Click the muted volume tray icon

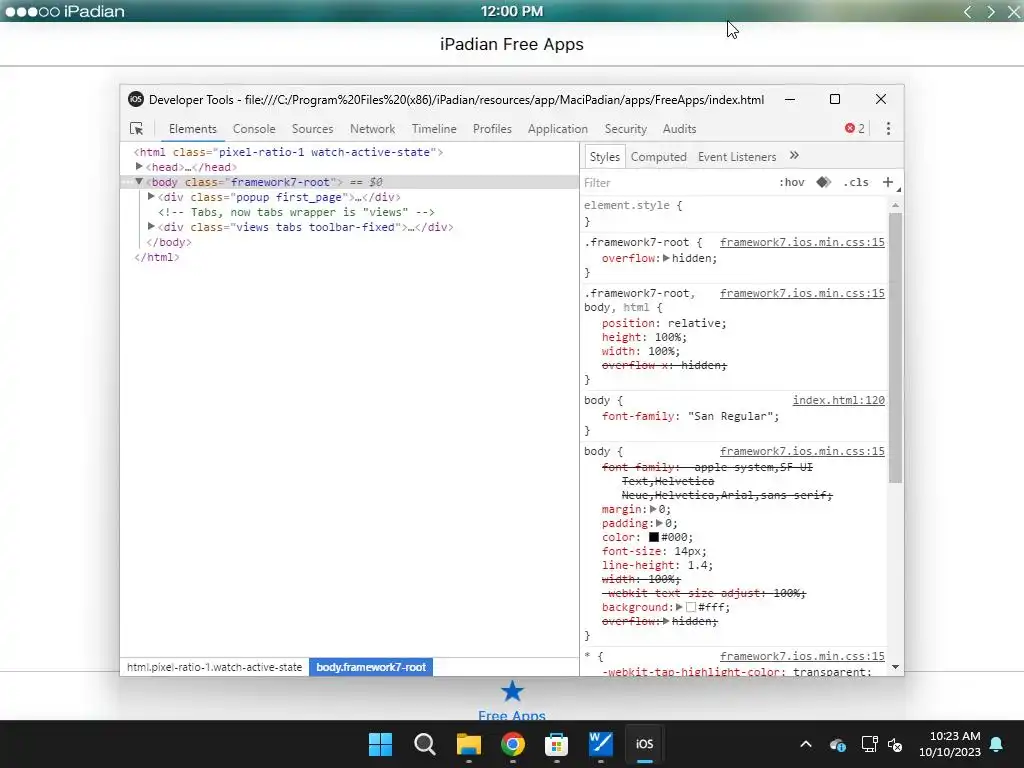coord(895,744)
